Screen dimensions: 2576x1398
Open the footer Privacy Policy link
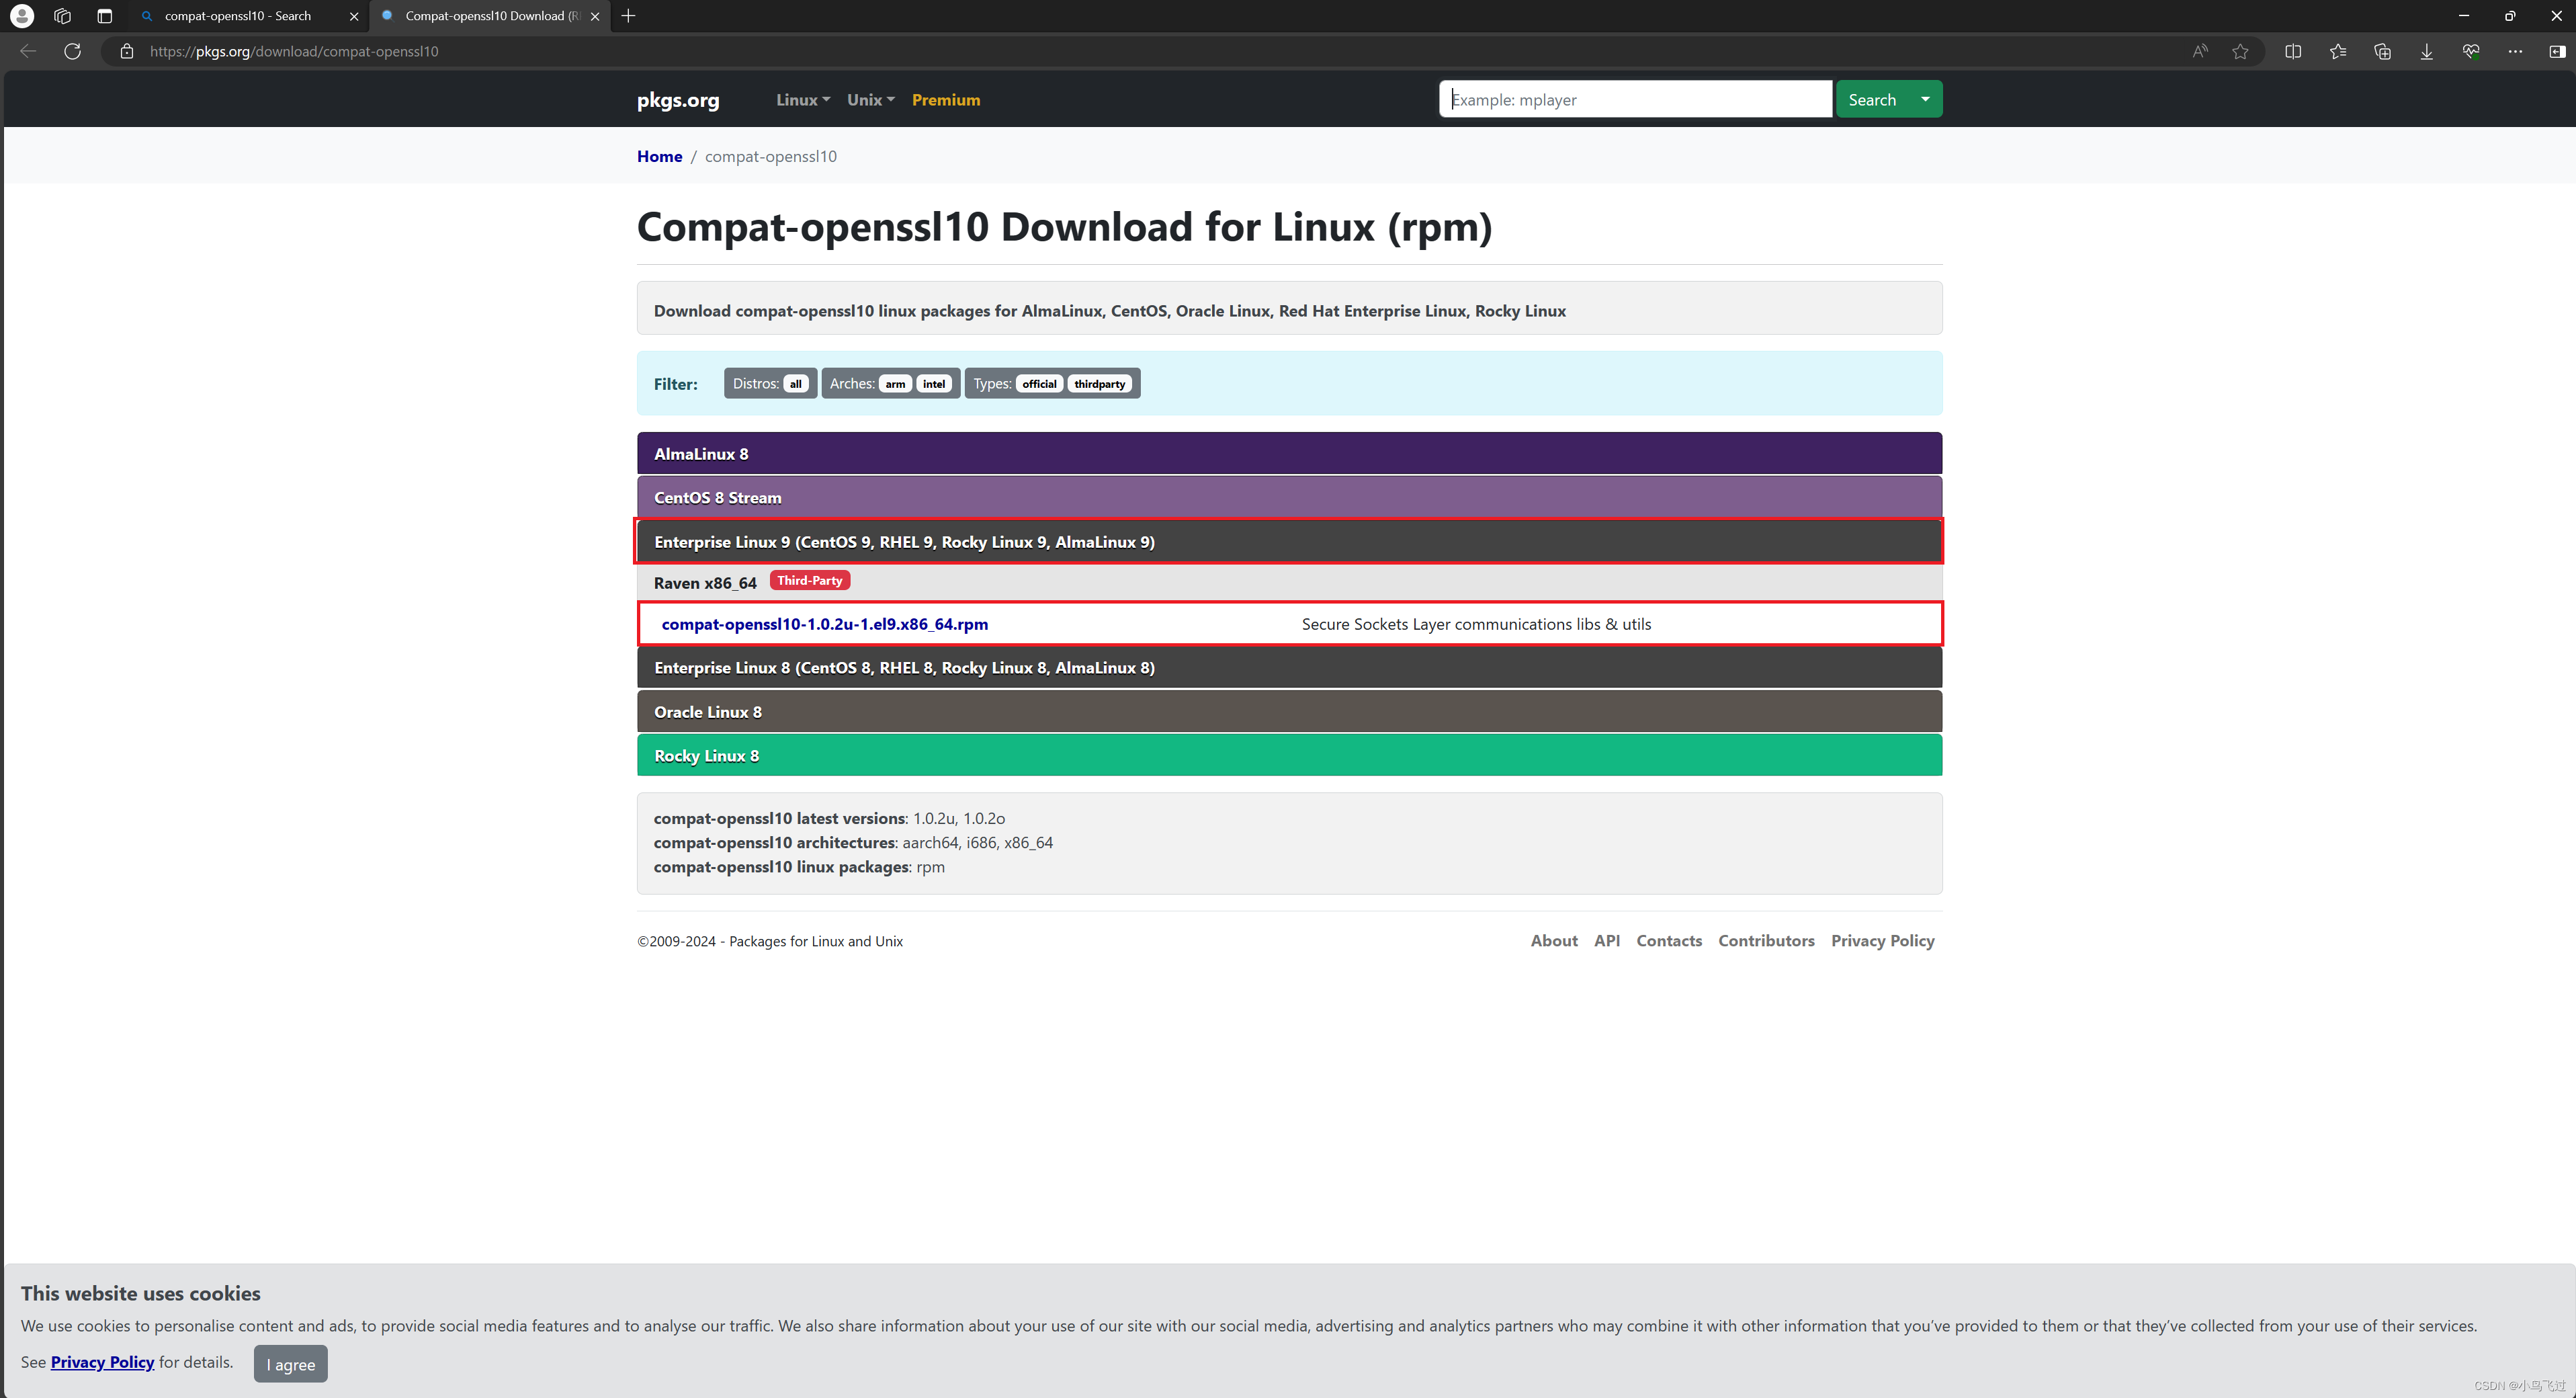click(x=1882, y=941)
